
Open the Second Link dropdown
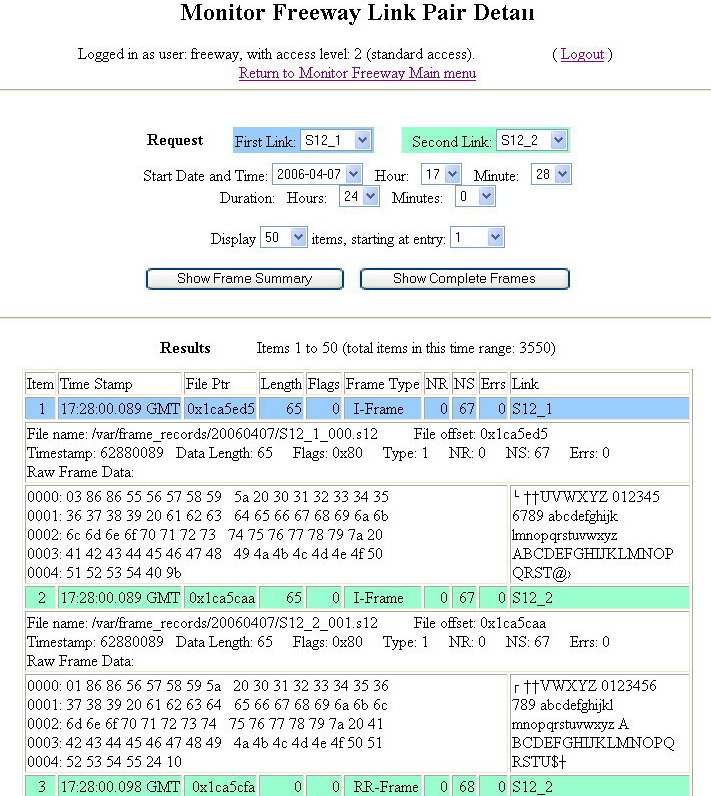(531, 141)
